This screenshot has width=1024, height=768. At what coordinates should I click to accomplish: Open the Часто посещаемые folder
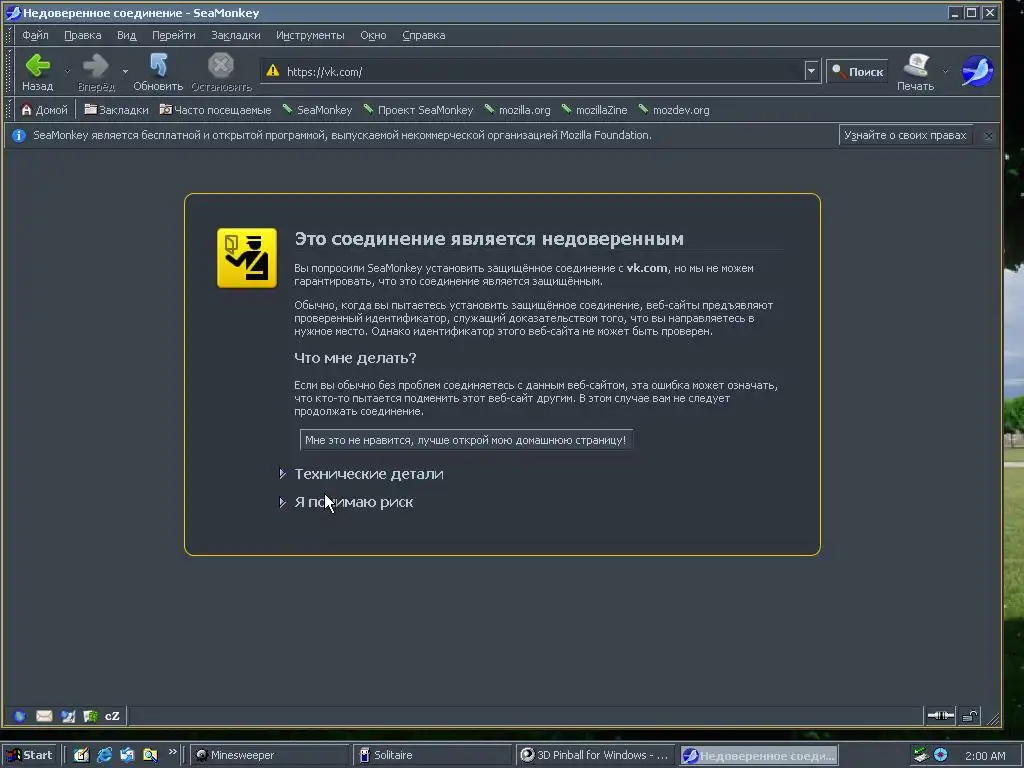click(216, 110)
